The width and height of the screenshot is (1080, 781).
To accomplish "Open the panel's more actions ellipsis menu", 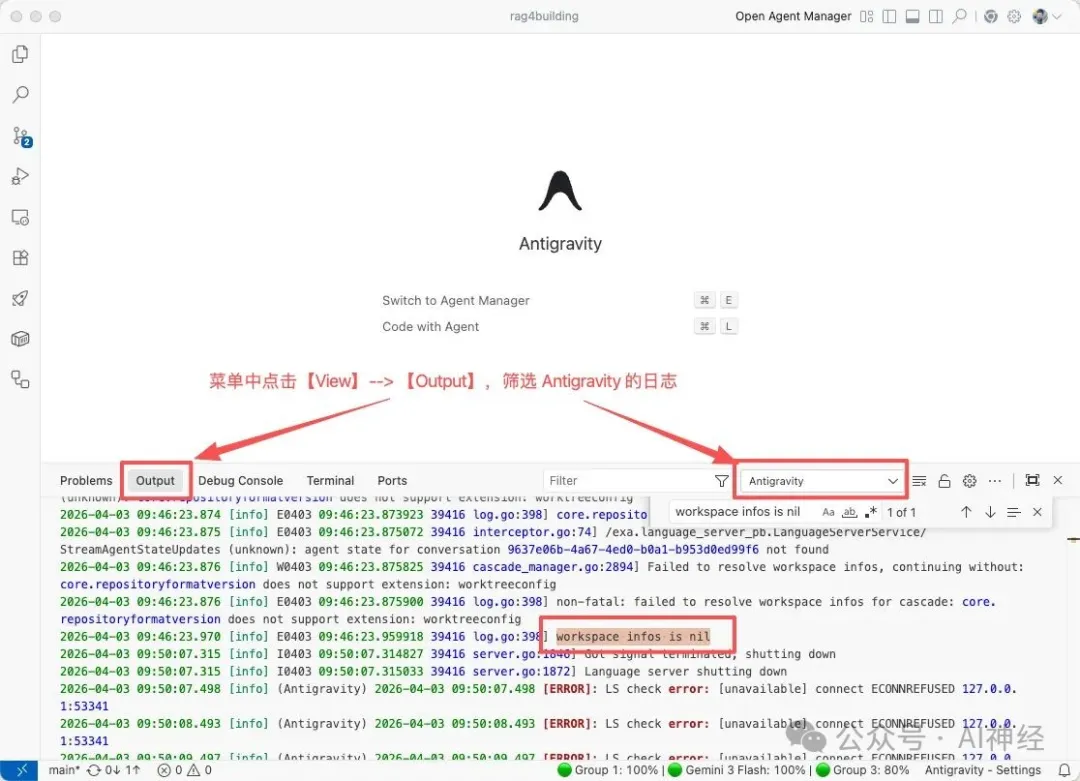I will [x=994, y=481].
